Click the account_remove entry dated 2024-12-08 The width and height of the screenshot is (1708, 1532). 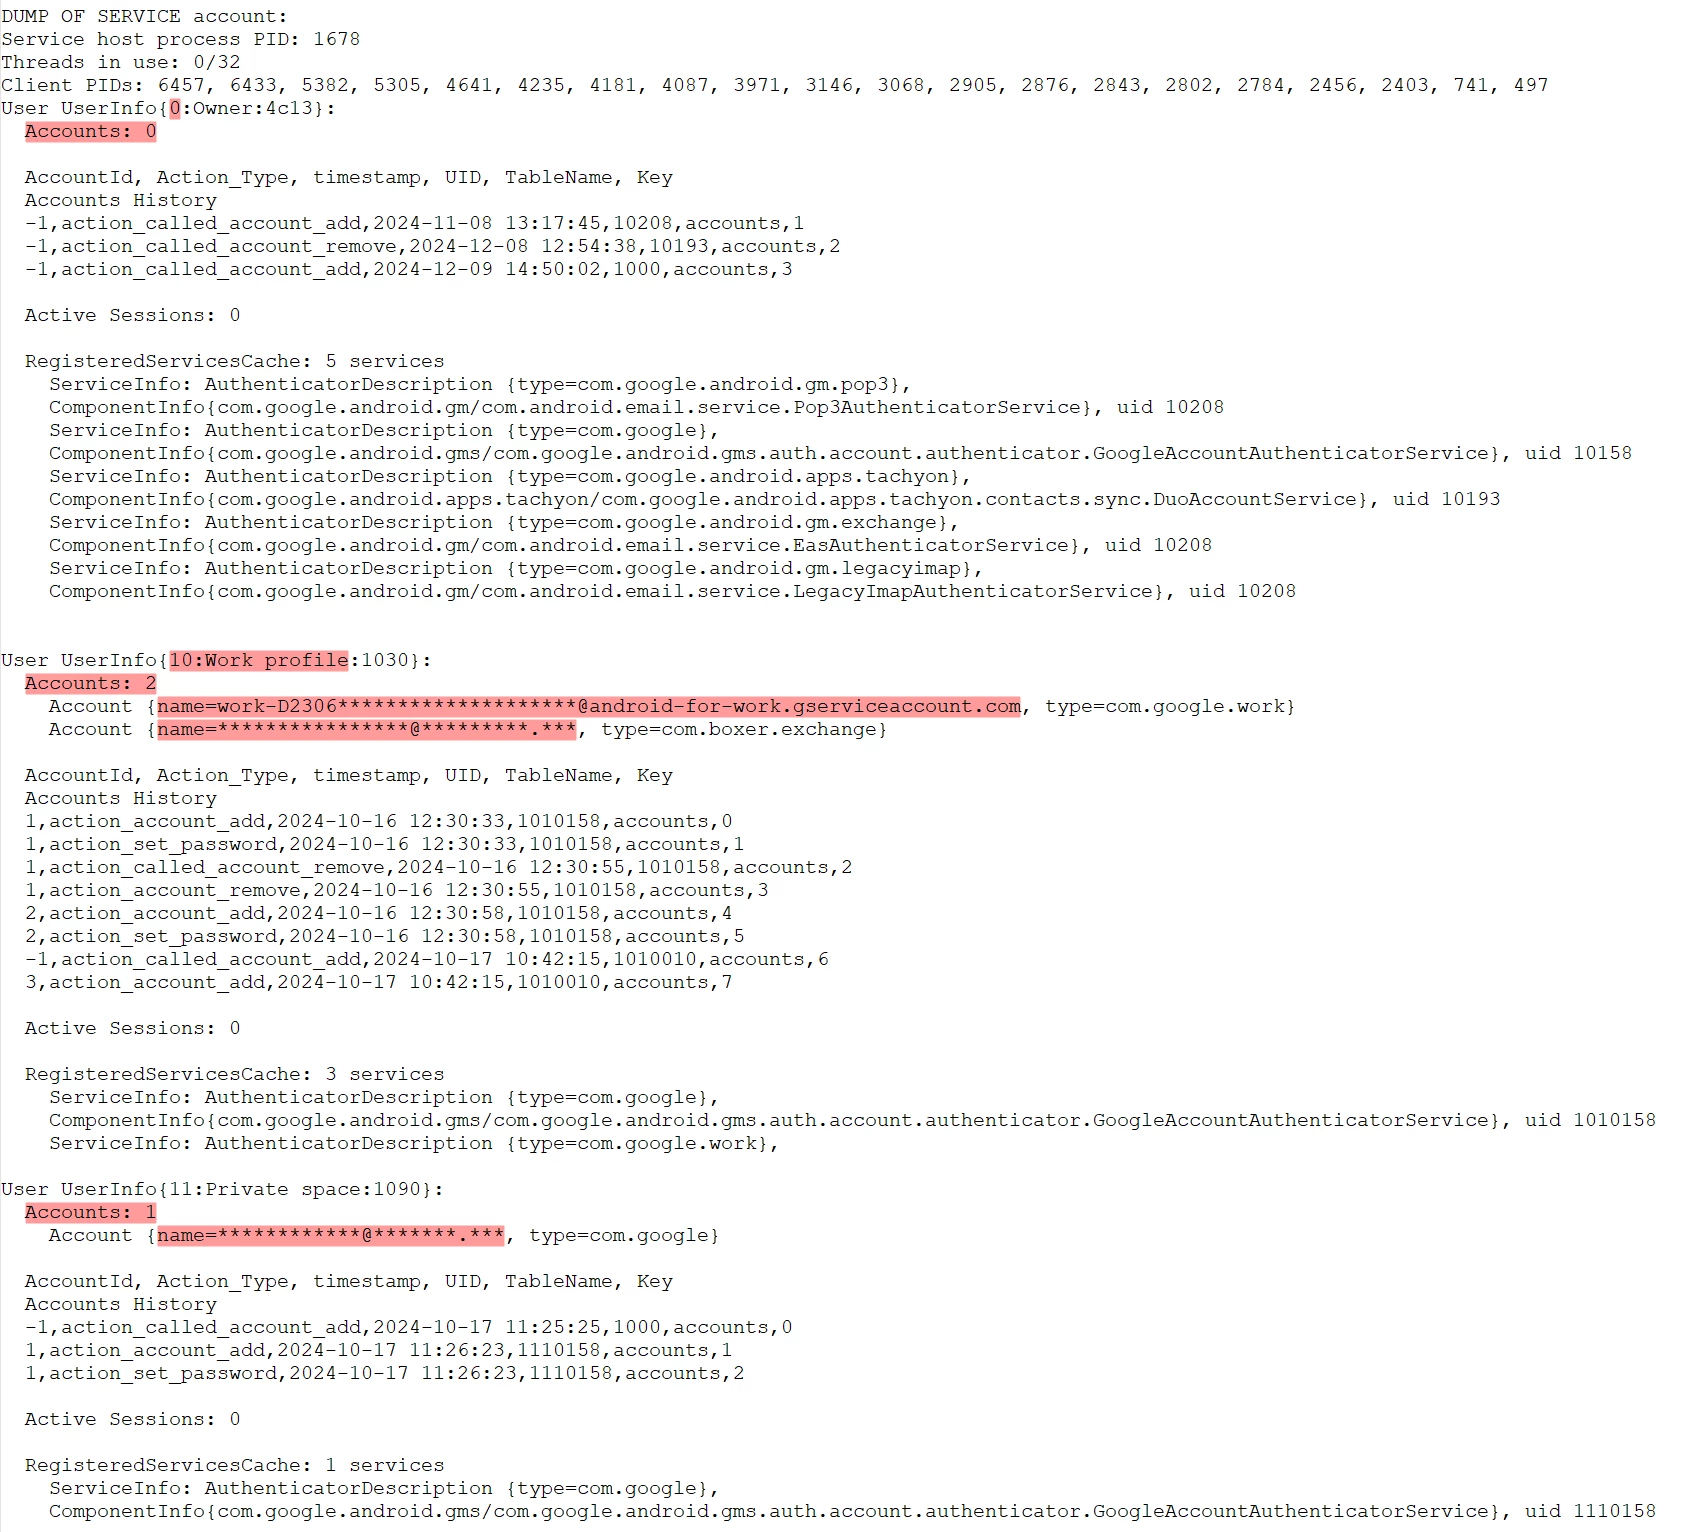(x=432, y=246)
